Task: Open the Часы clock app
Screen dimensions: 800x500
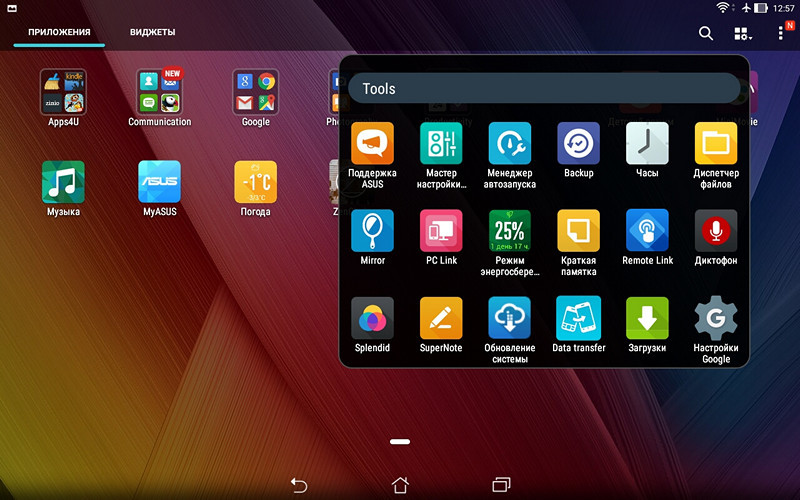Action: click(647, 143)
